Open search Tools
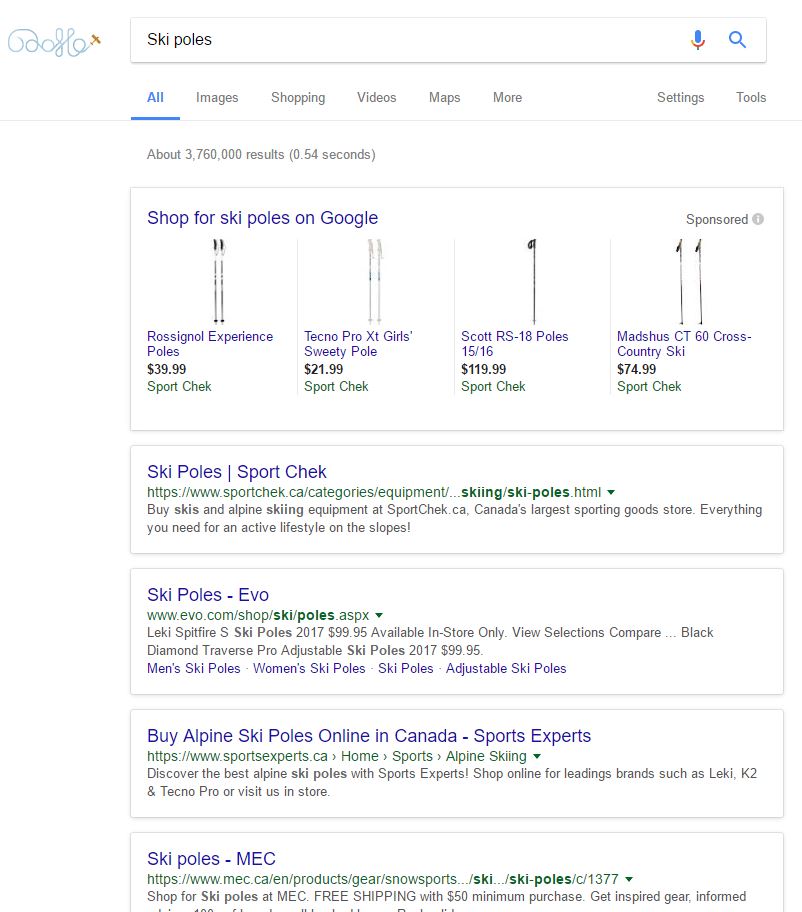 [751, 98]
